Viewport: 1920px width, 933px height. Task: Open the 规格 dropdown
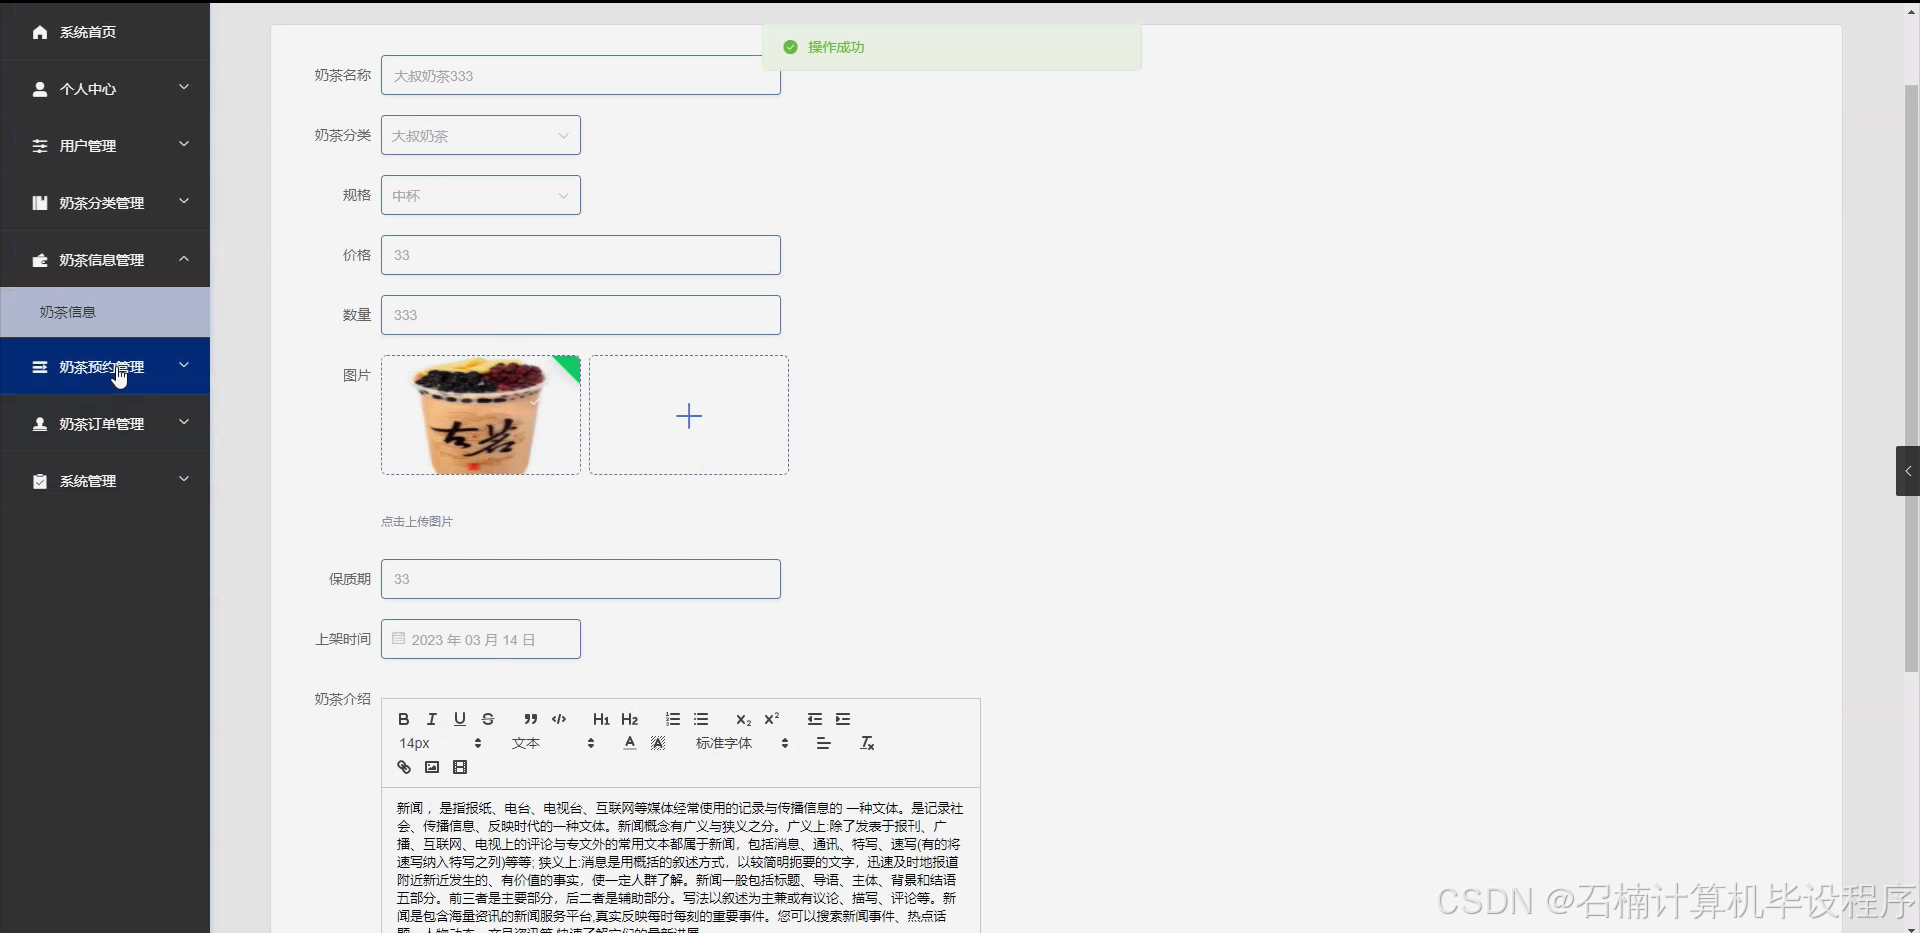coord(480,195)
